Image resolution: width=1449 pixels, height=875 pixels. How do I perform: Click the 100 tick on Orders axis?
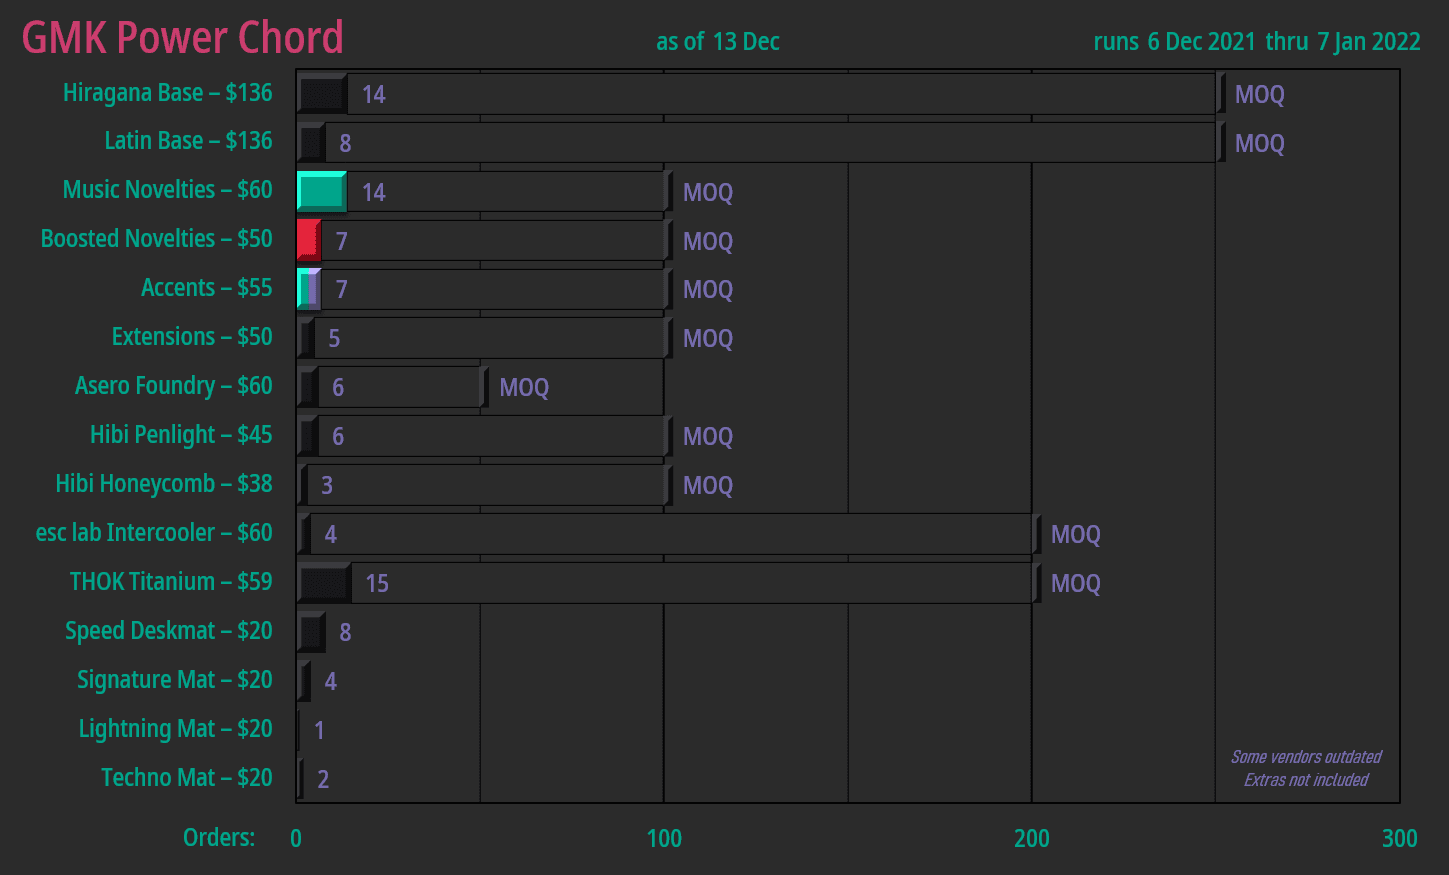pos(664,838)
